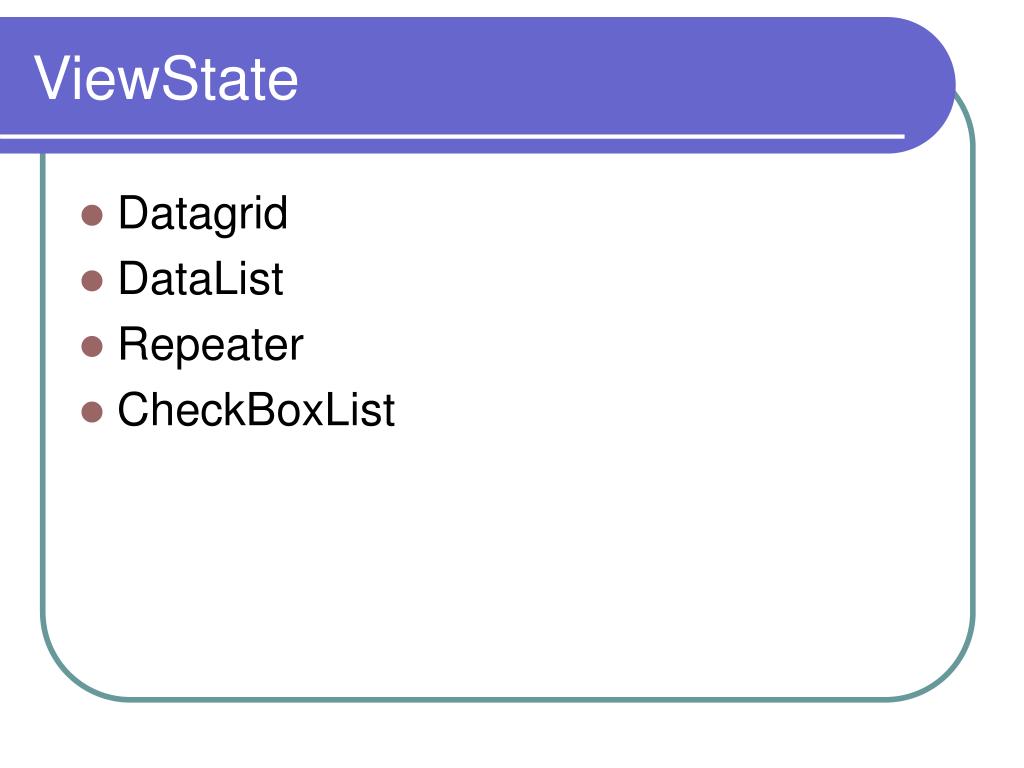The height and width of the screenshot is (768, 1024).
Task: Click the ViewState slide title
Action: click(x=166, y=78)
